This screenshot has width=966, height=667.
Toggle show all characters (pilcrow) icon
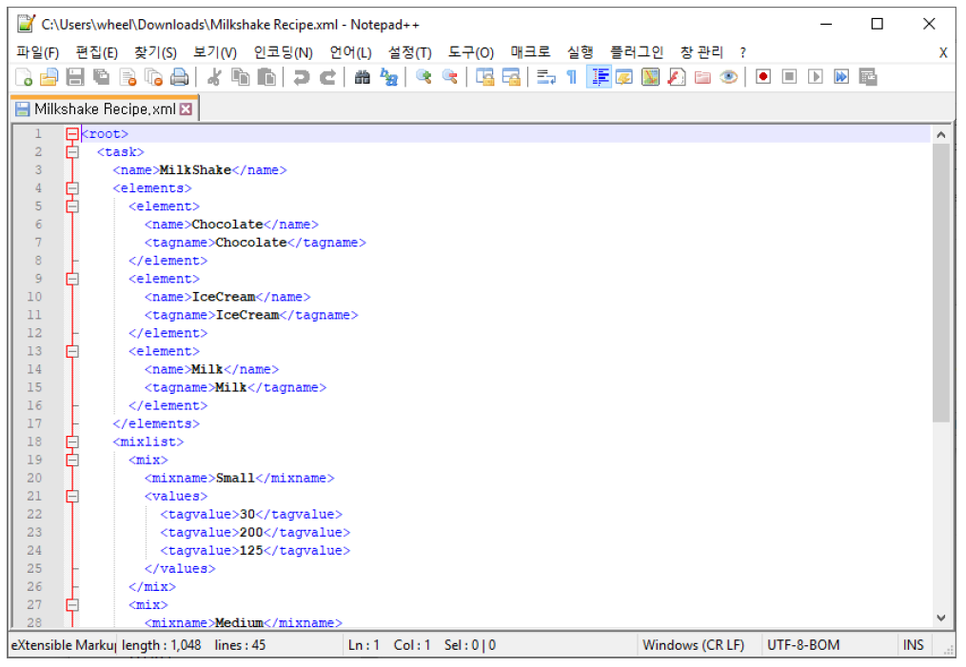point(572,77)
